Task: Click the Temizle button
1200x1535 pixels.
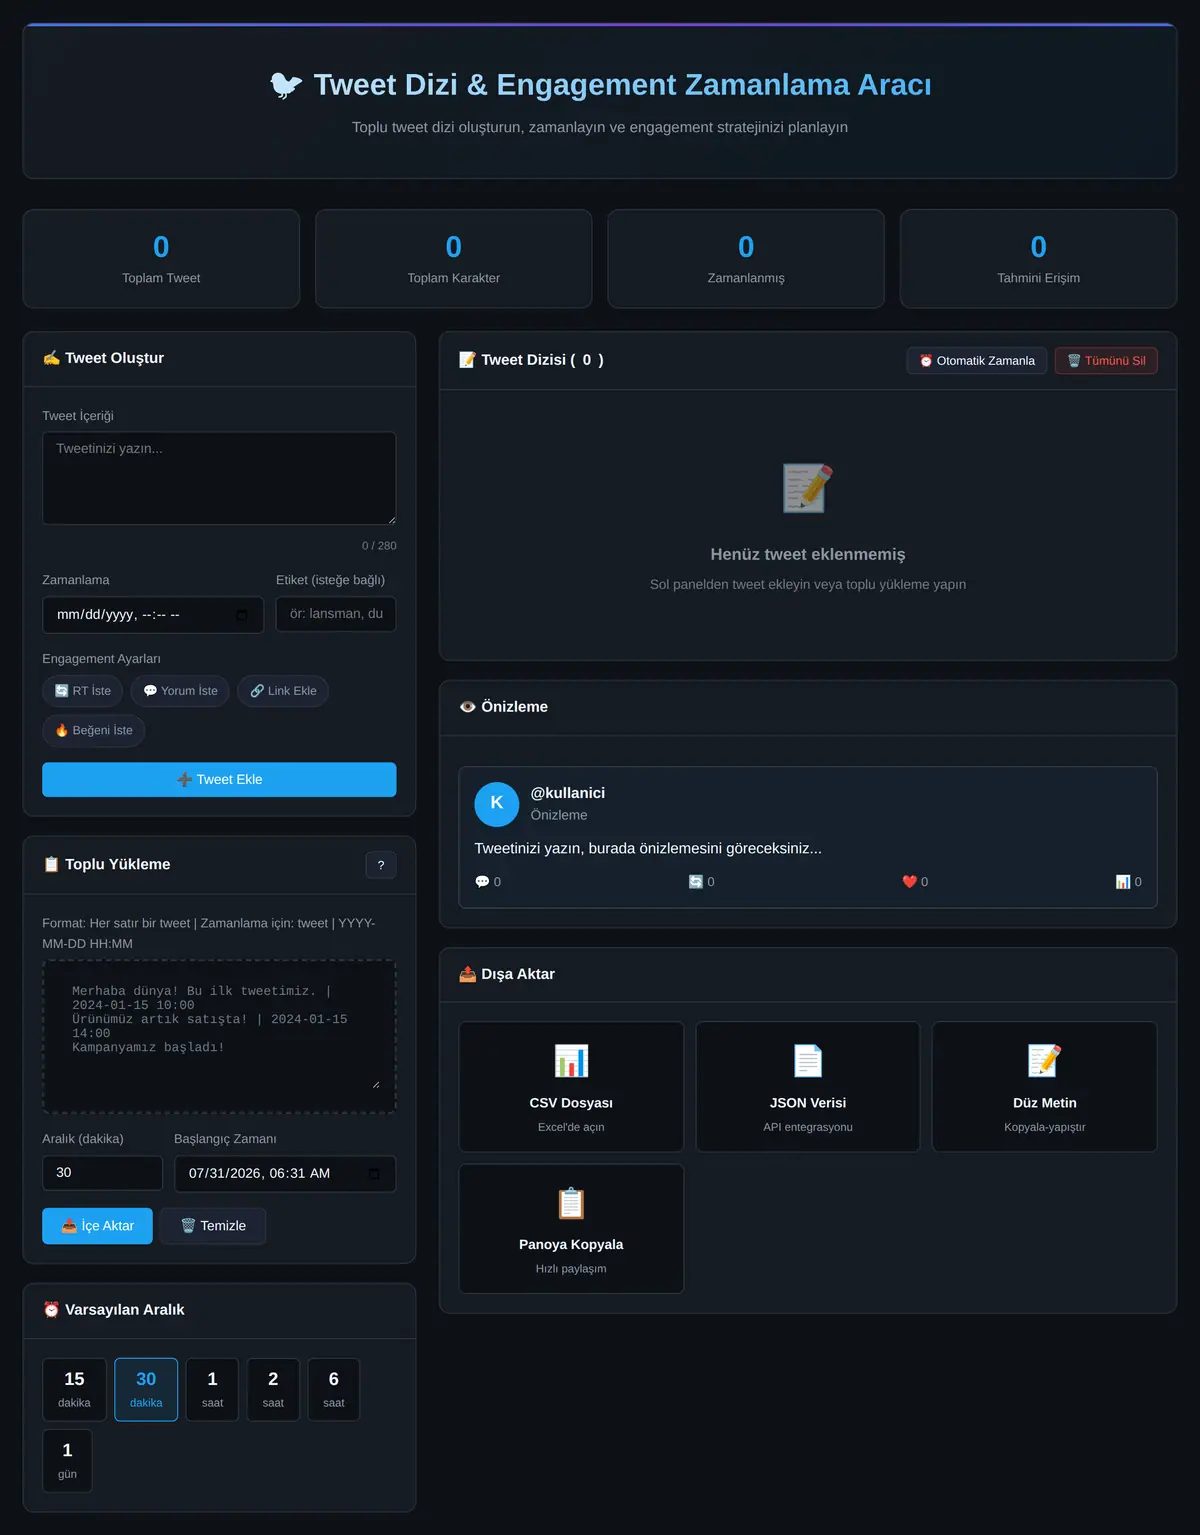Action: [x=213, y=1226]
